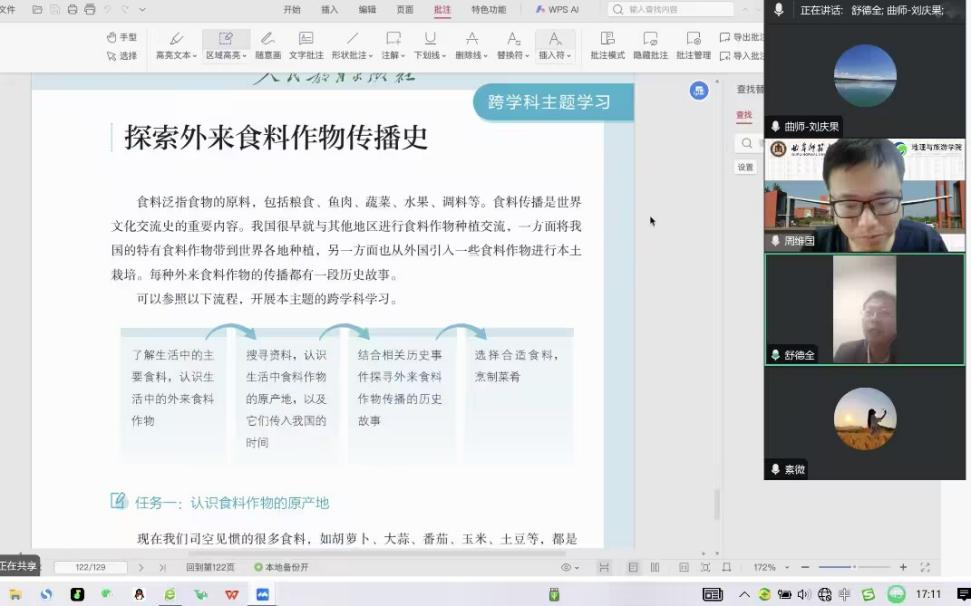Click the 选择 selection tool
The height and width of the screenshot is (606, 971).
121,56
